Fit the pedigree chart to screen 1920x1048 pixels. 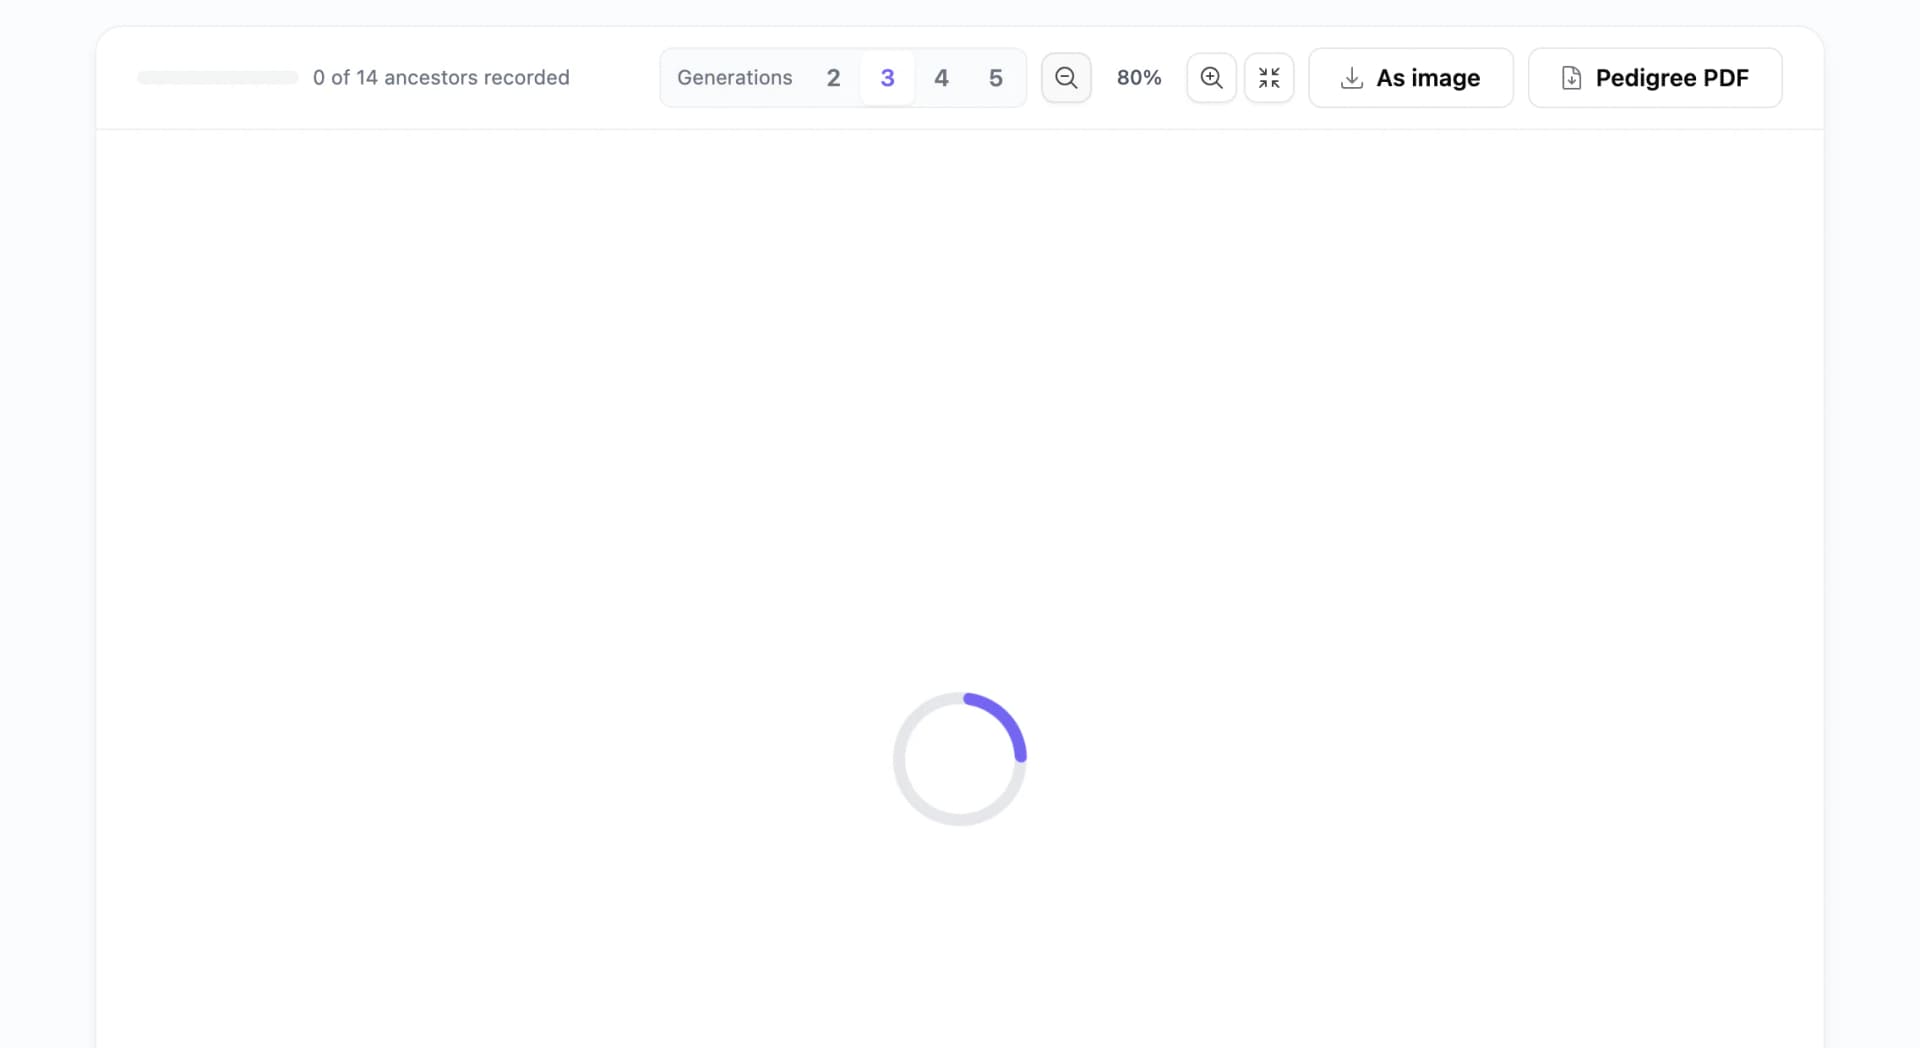click(x=1269, y=78)
